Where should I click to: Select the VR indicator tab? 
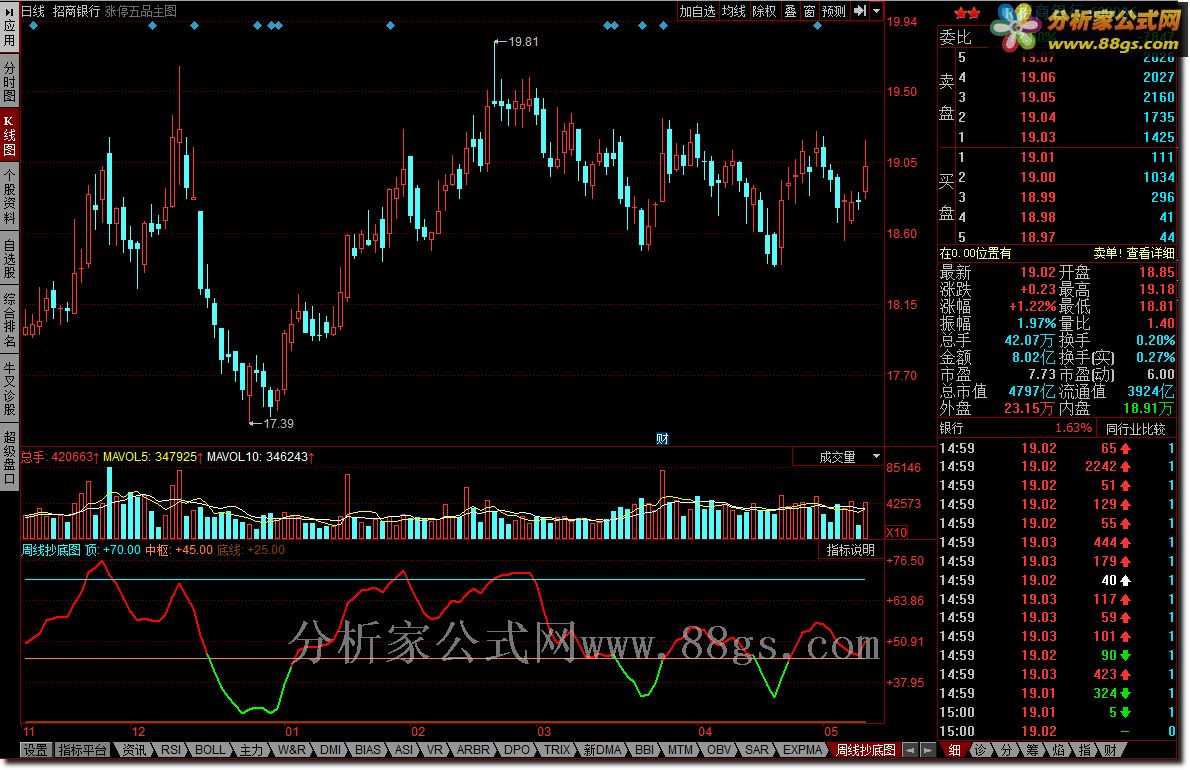[x=434, y=750]
